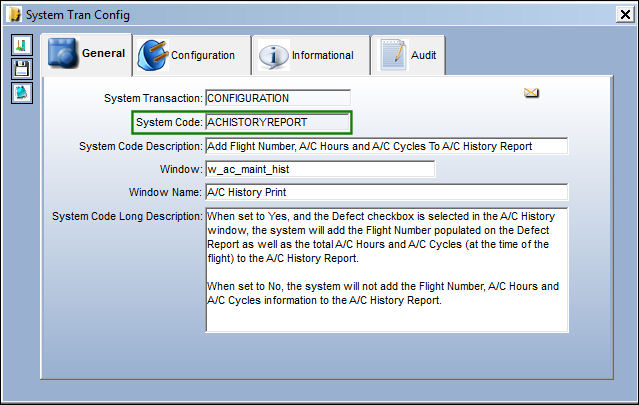The image size is (639, 405).
Task: Click the 'System Code:' label
Action: click(x=169, y=122)
